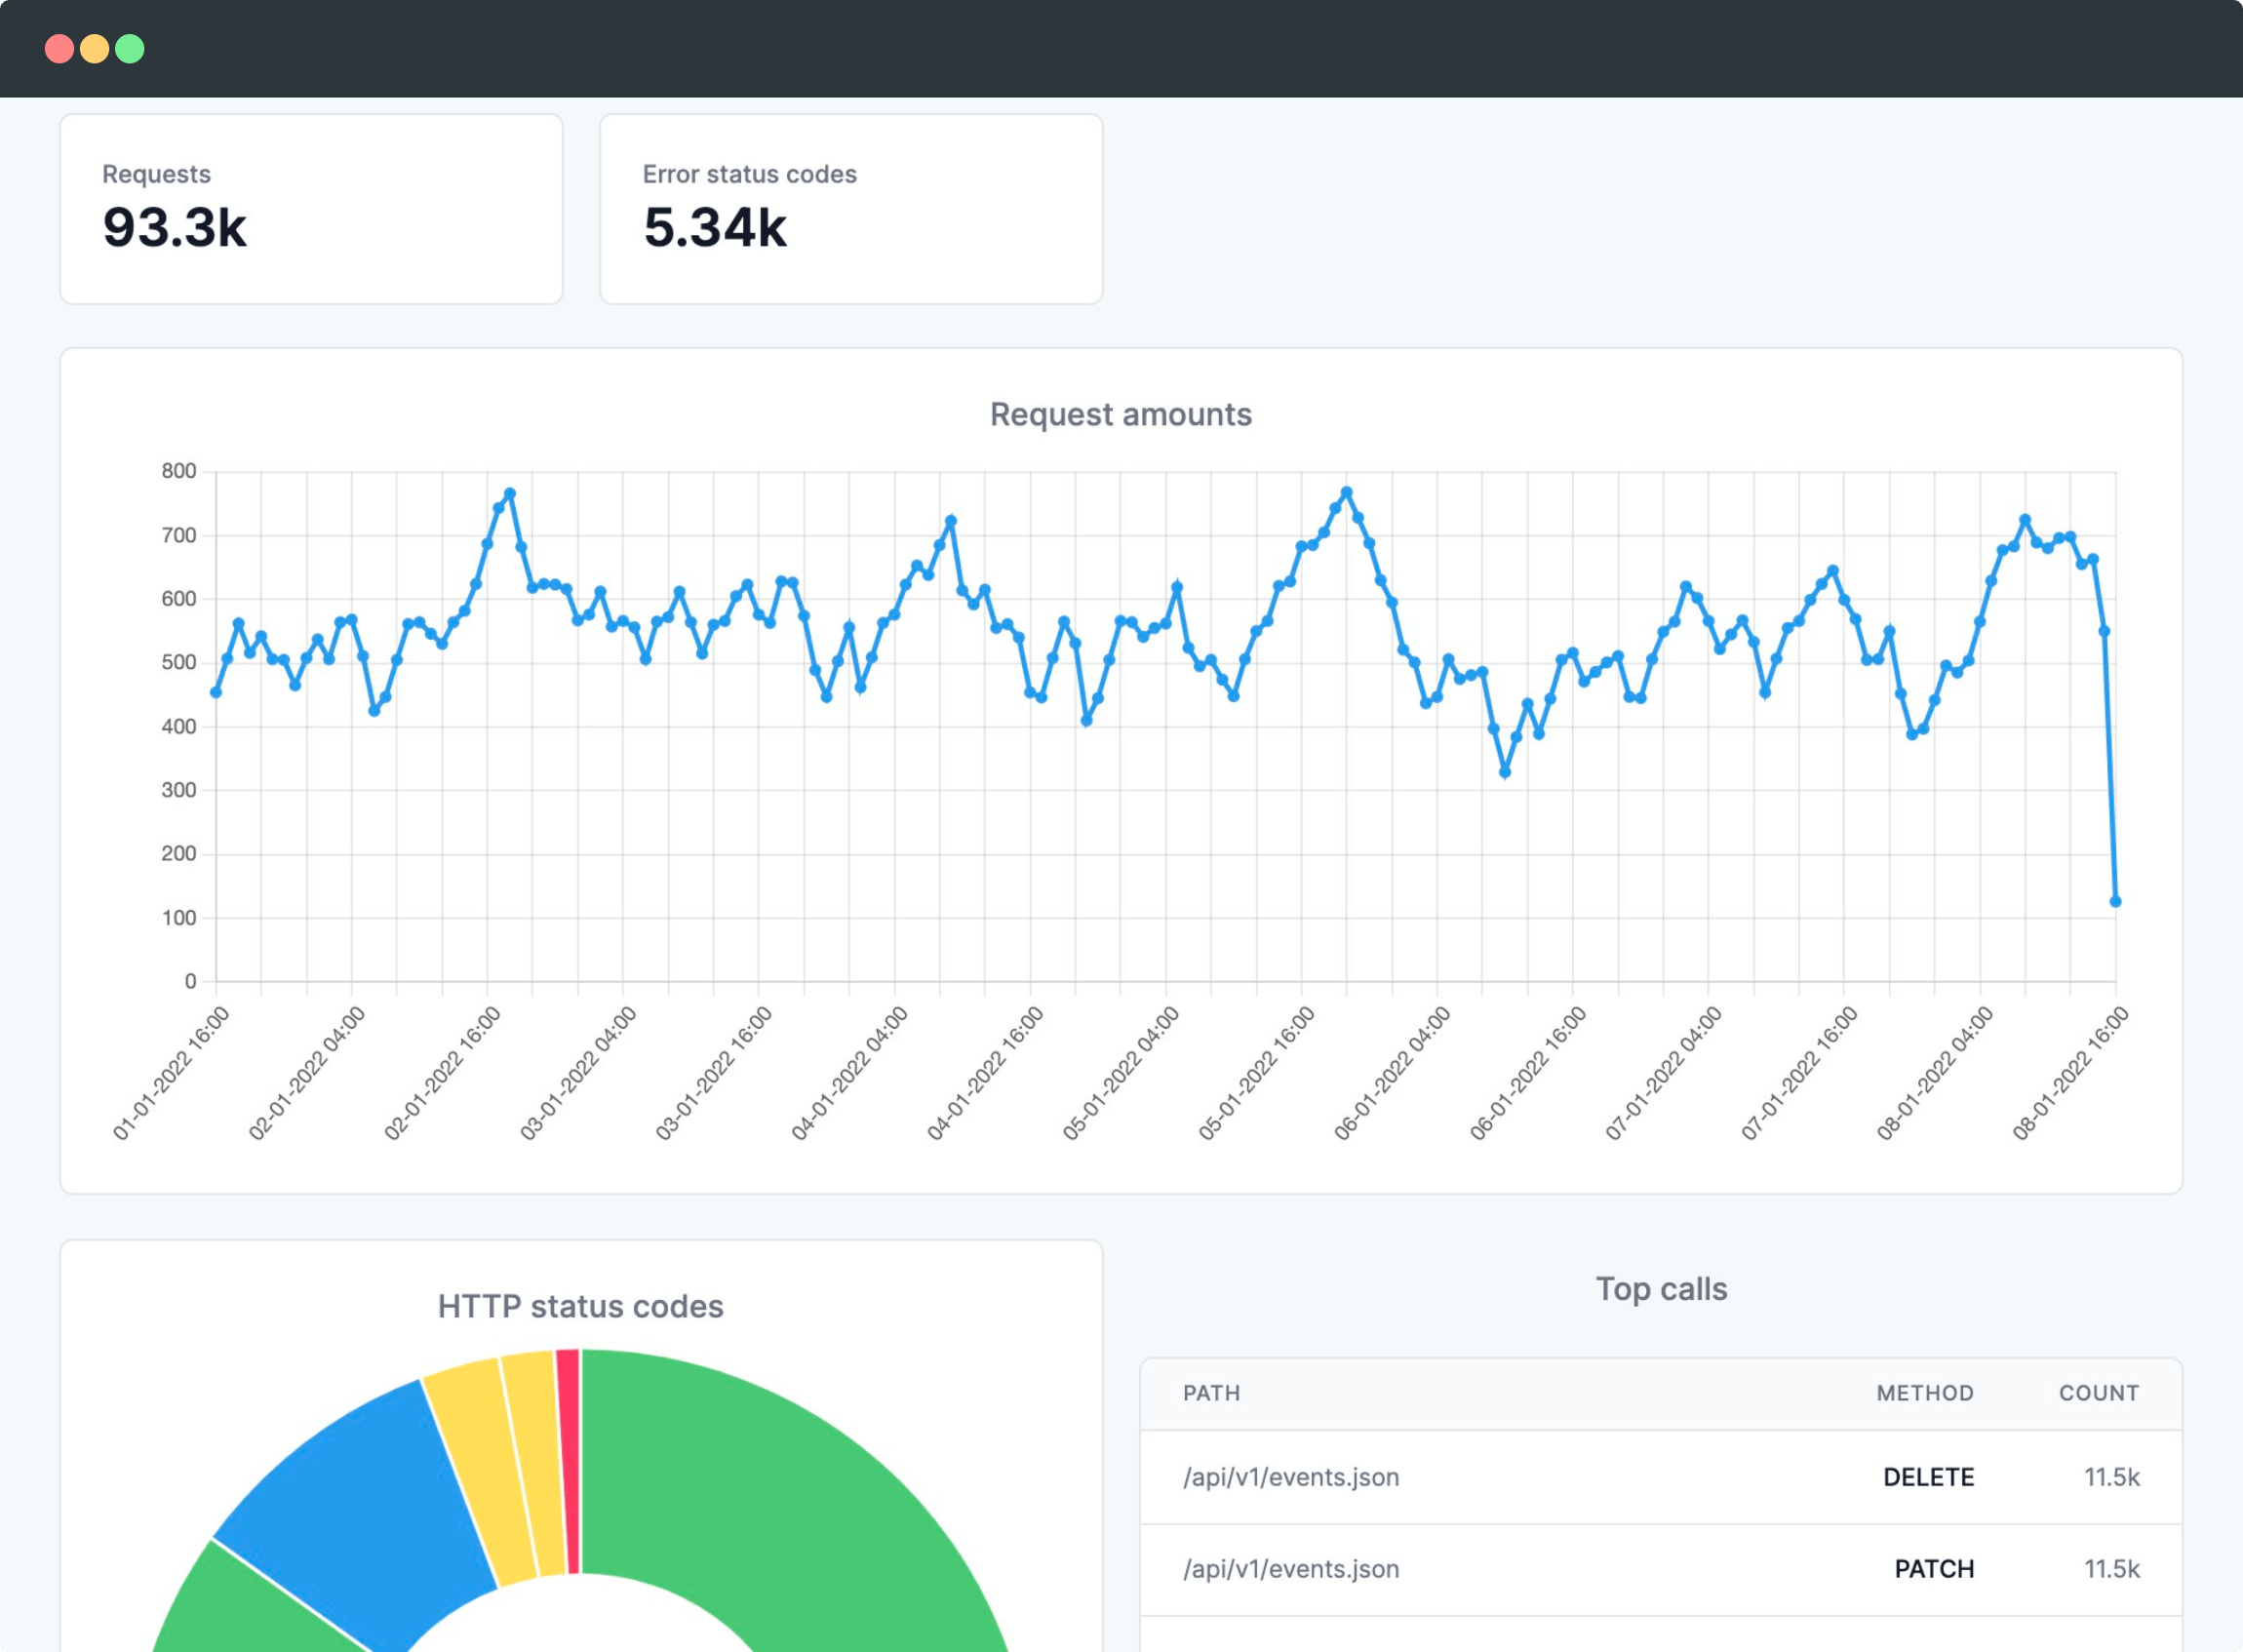
Task: Click the green maximize window dot
Action: pos(130,49)
